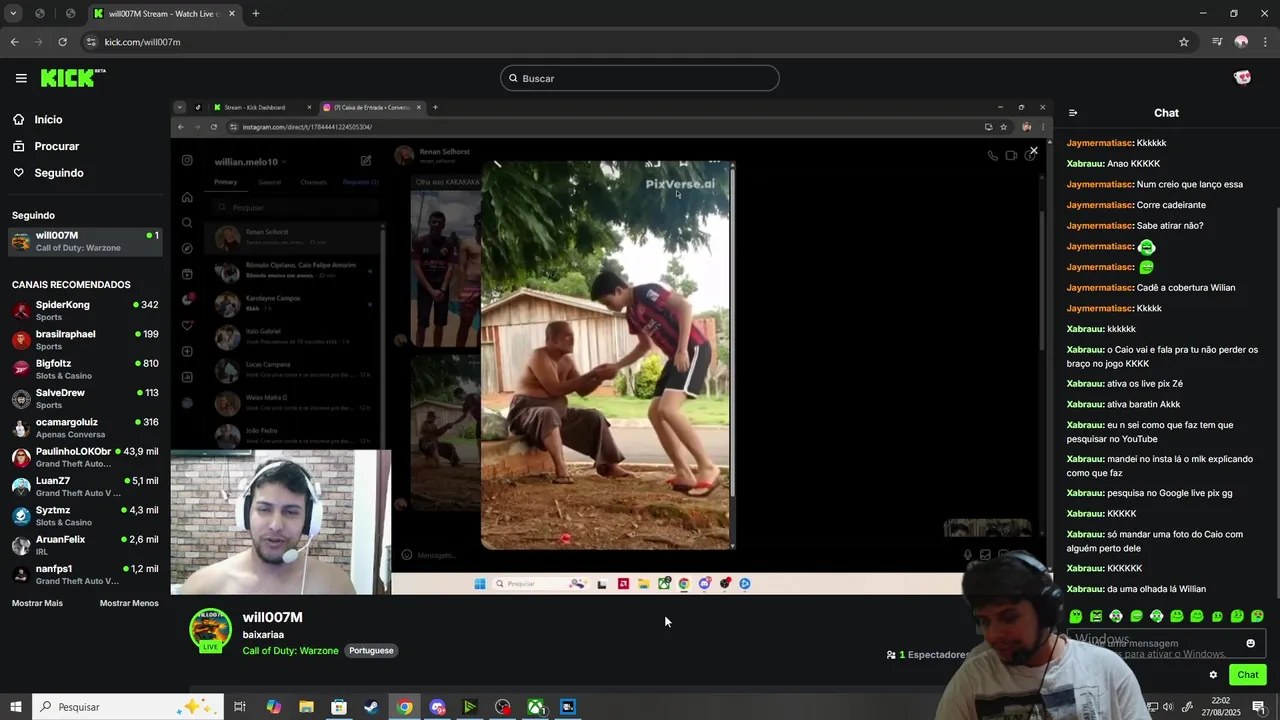Bookmark this page with the star icon

tap(1184, 42)
